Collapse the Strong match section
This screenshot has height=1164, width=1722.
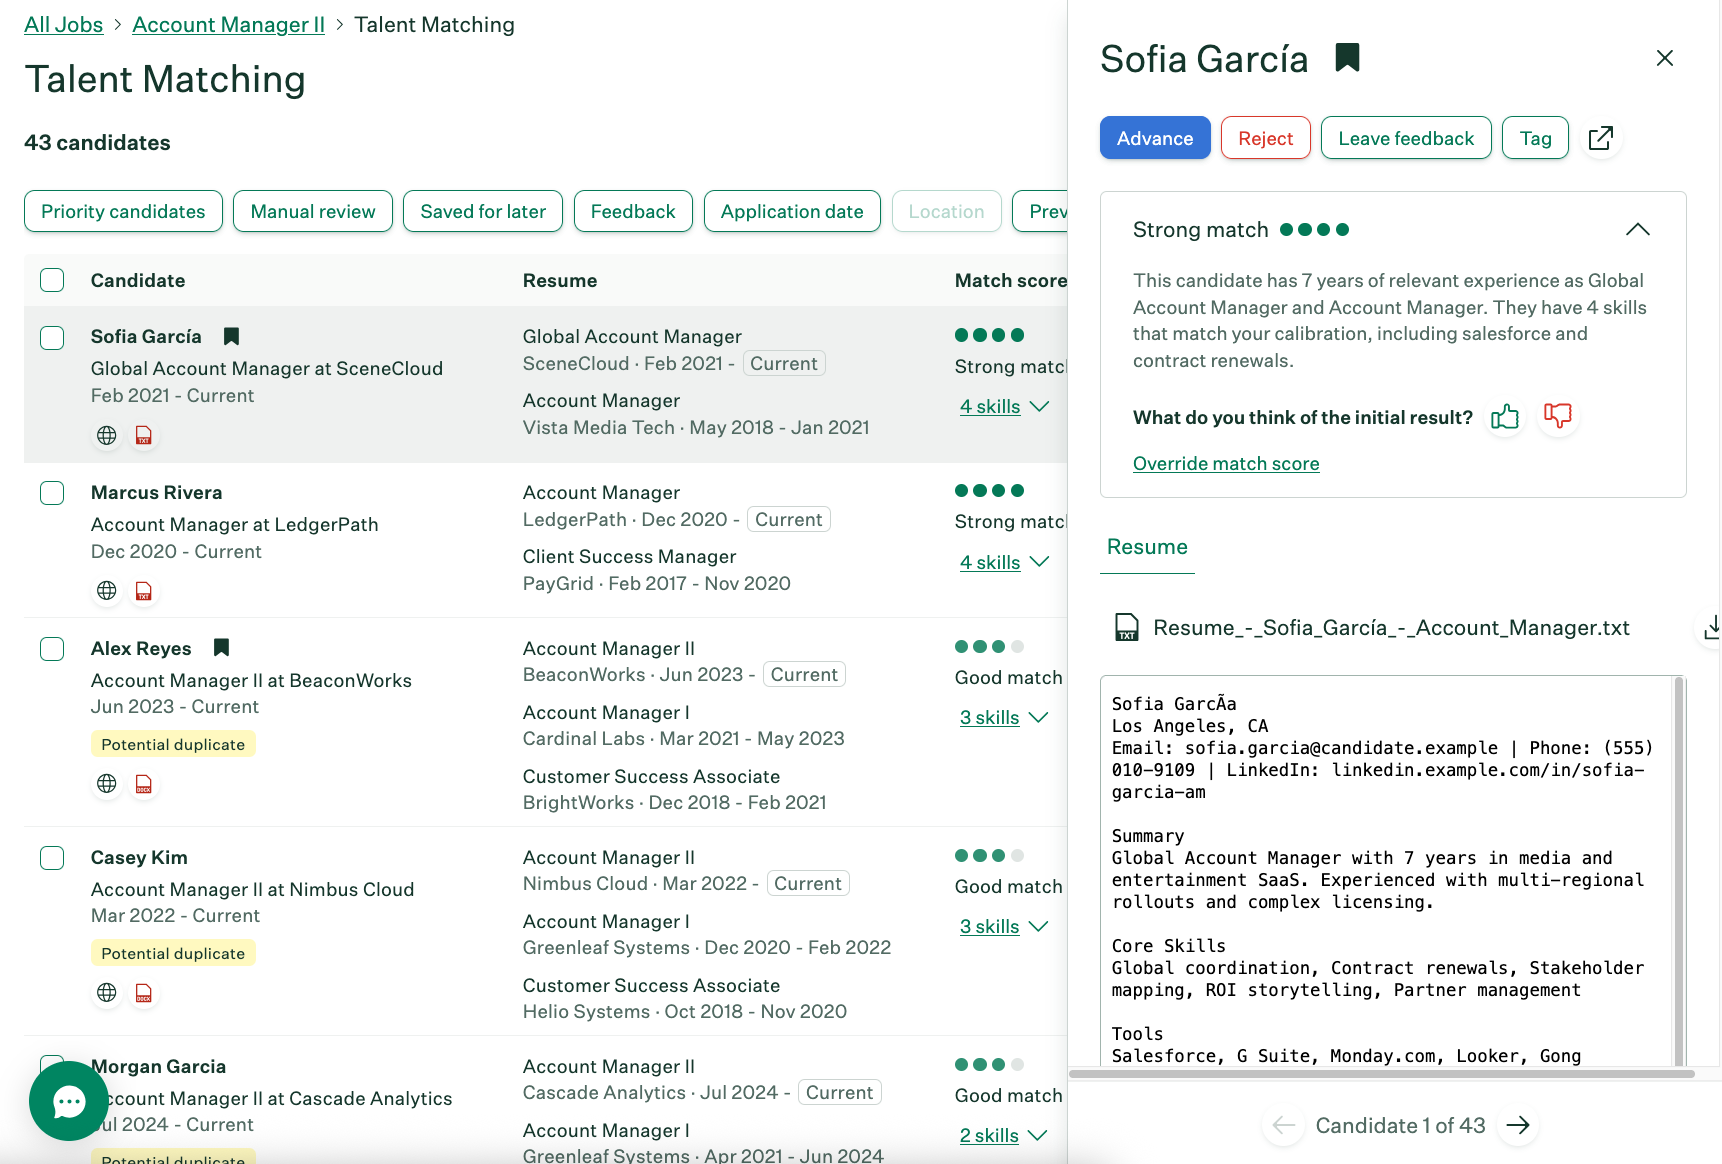(1637, 230)
